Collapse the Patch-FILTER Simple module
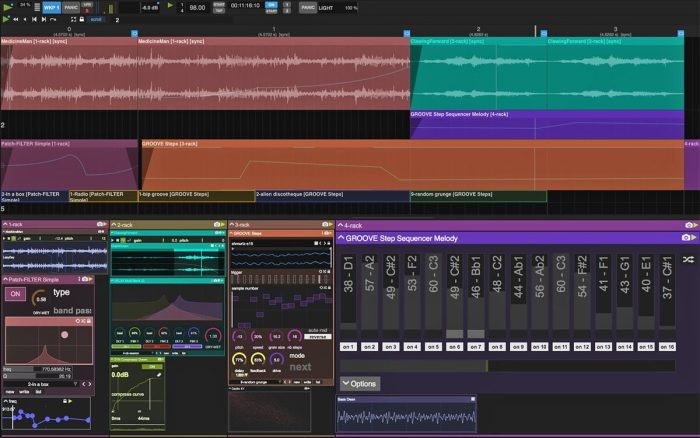Image resolution: width=700 pixels, height=438 pixels. pos(5,279)
